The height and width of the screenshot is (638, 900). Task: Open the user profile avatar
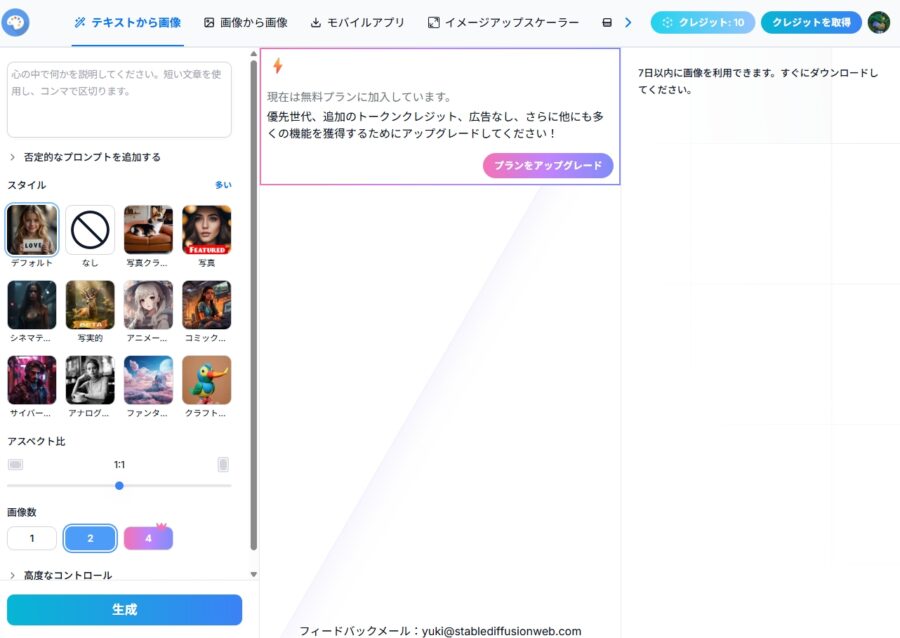879,22
